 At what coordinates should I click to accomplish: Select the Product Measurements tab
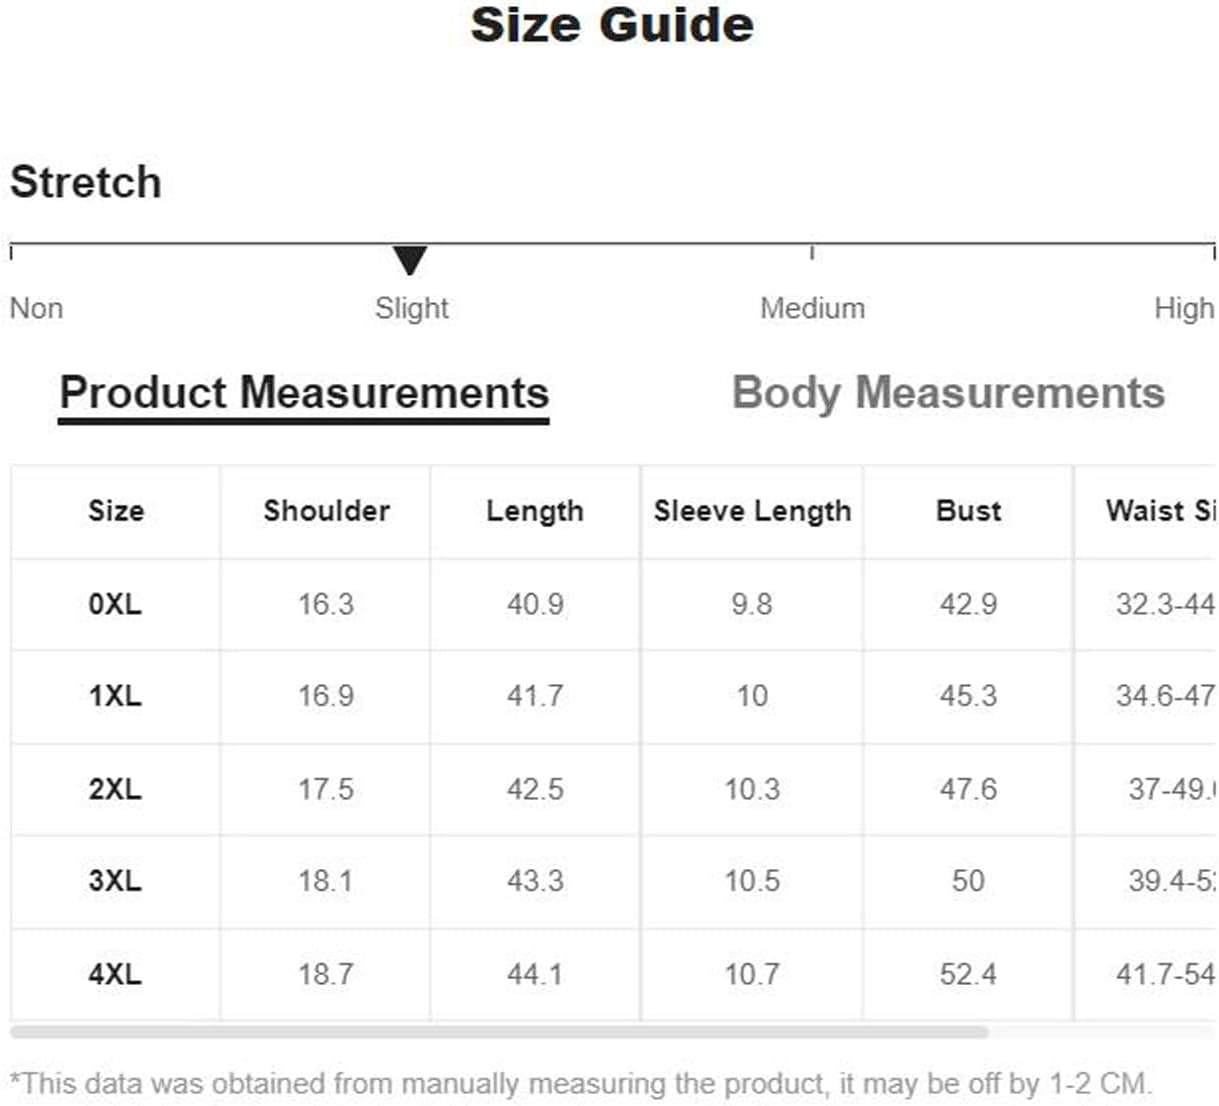coord(304,393)
